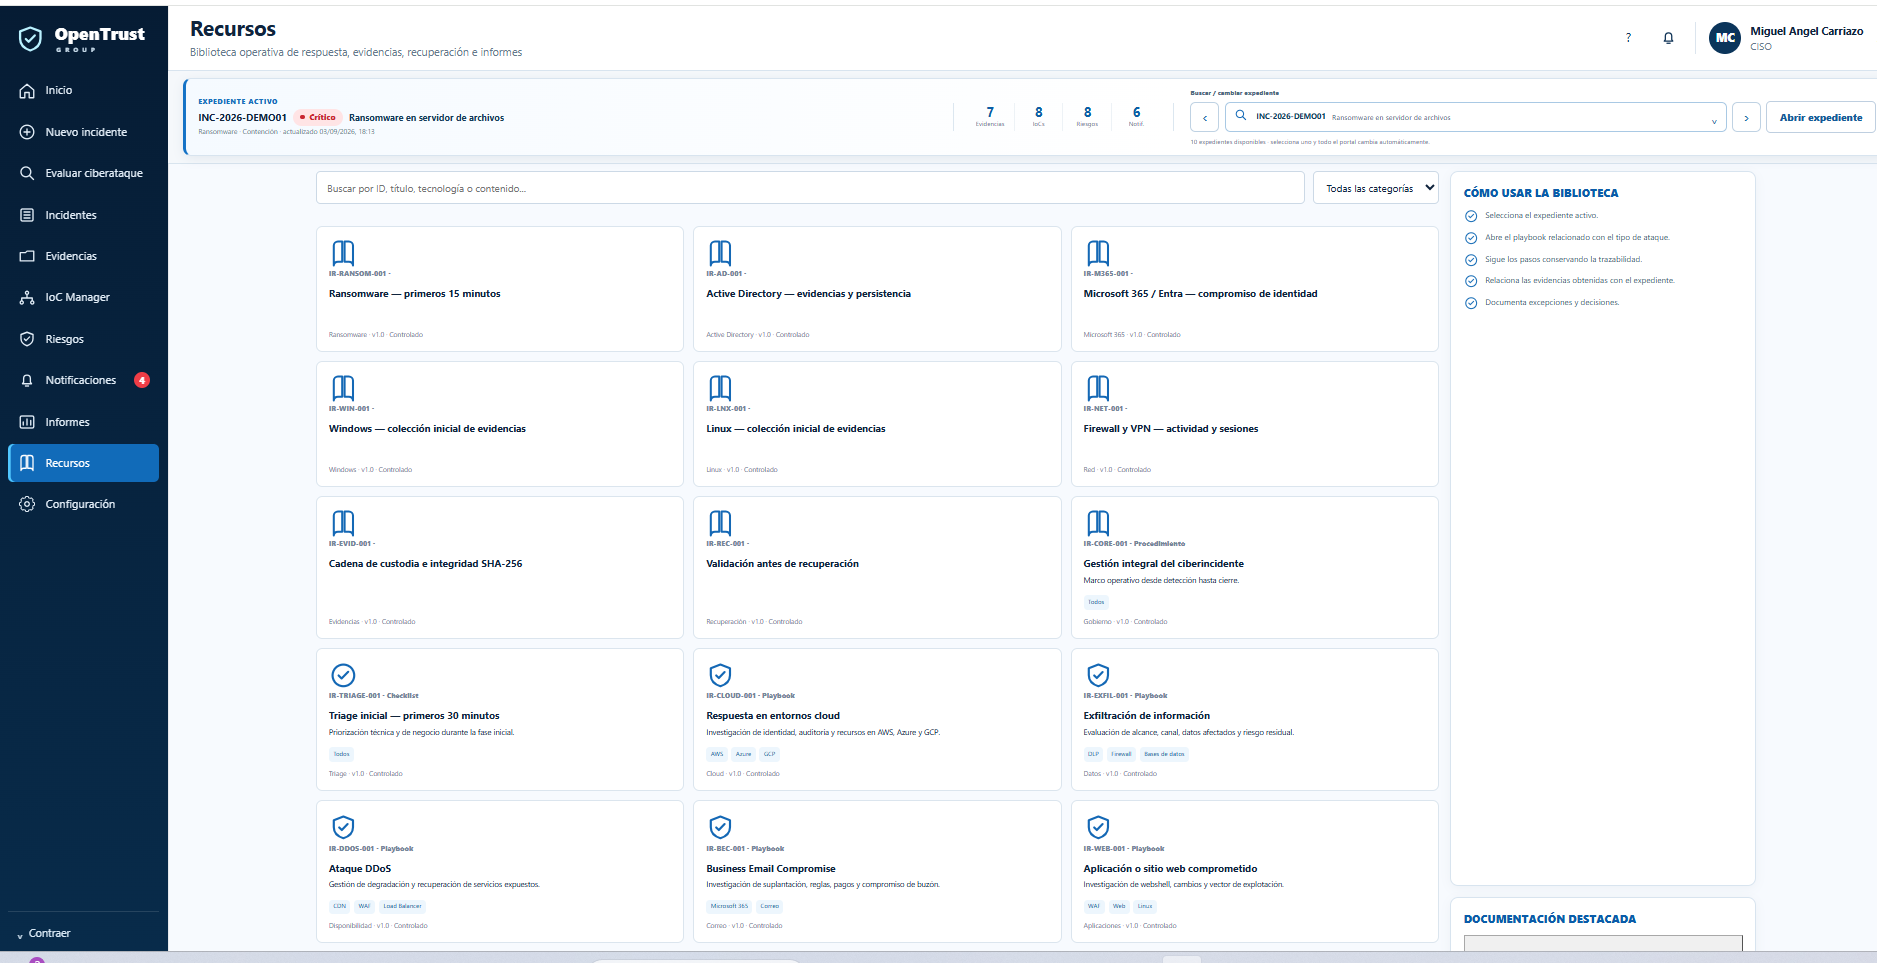Image resolution: width=1877 pixels, height=963 pixels.
Task: Click the book icon of Ransomware playbook card
Action: 343,252
